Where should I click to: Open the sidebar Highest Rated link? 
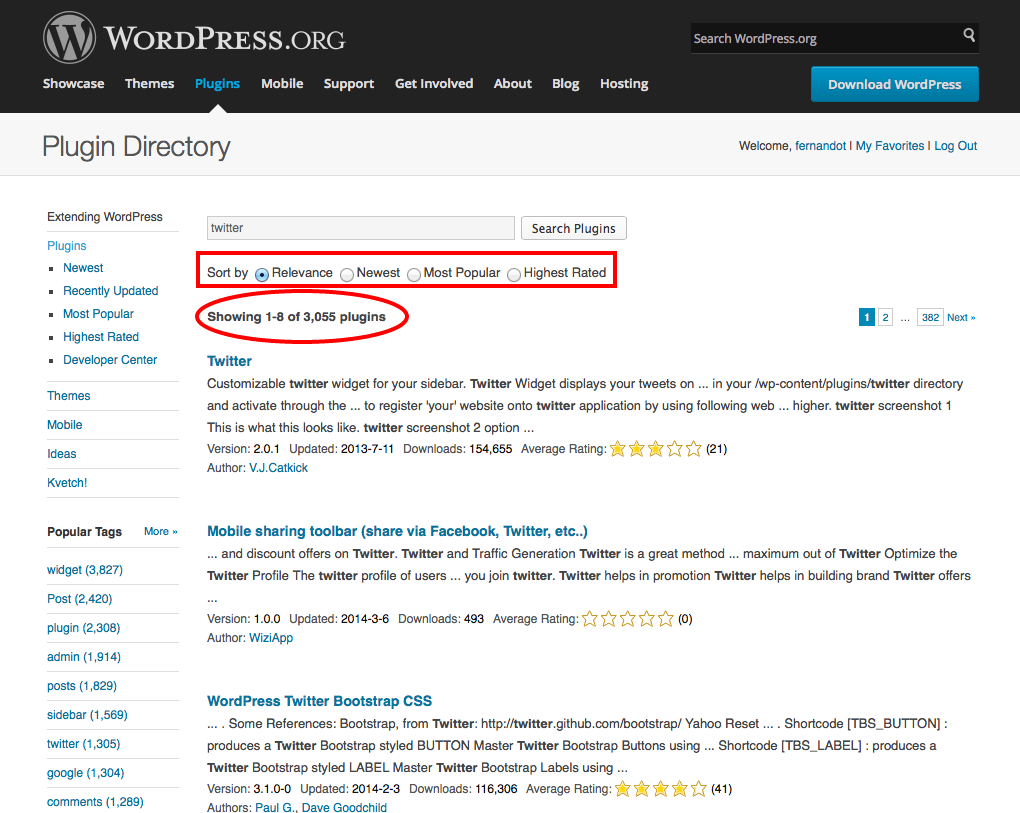pos(101,337)
